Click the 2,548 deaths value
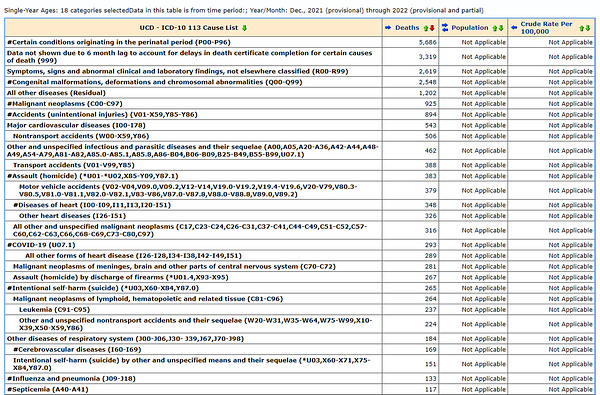Image resolution: width=600 pixels, height=395 pixels. tap(427, 82)
